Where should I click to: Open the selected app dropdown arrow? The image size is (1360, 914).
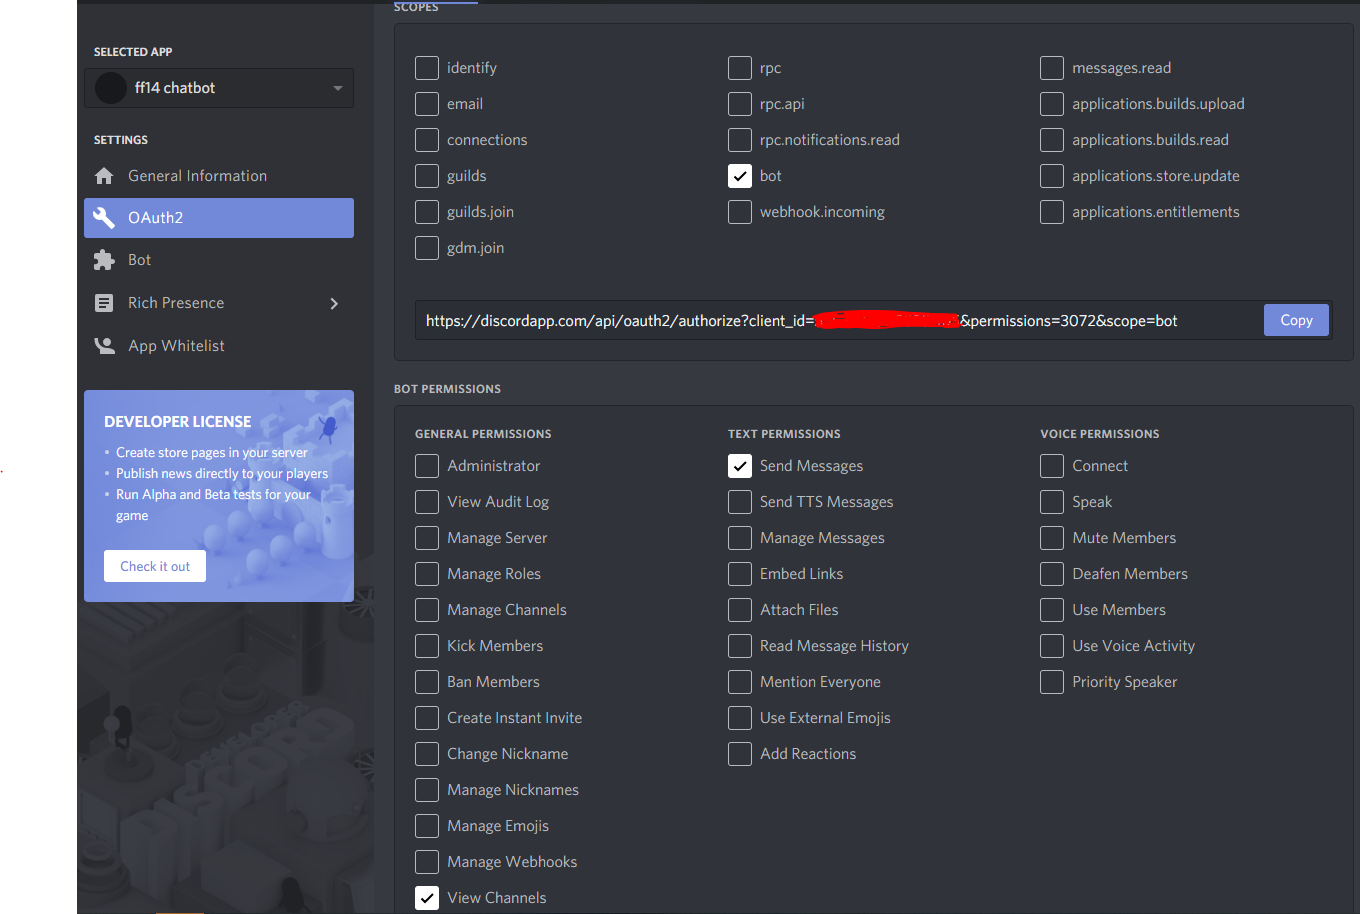coord(337,88)
